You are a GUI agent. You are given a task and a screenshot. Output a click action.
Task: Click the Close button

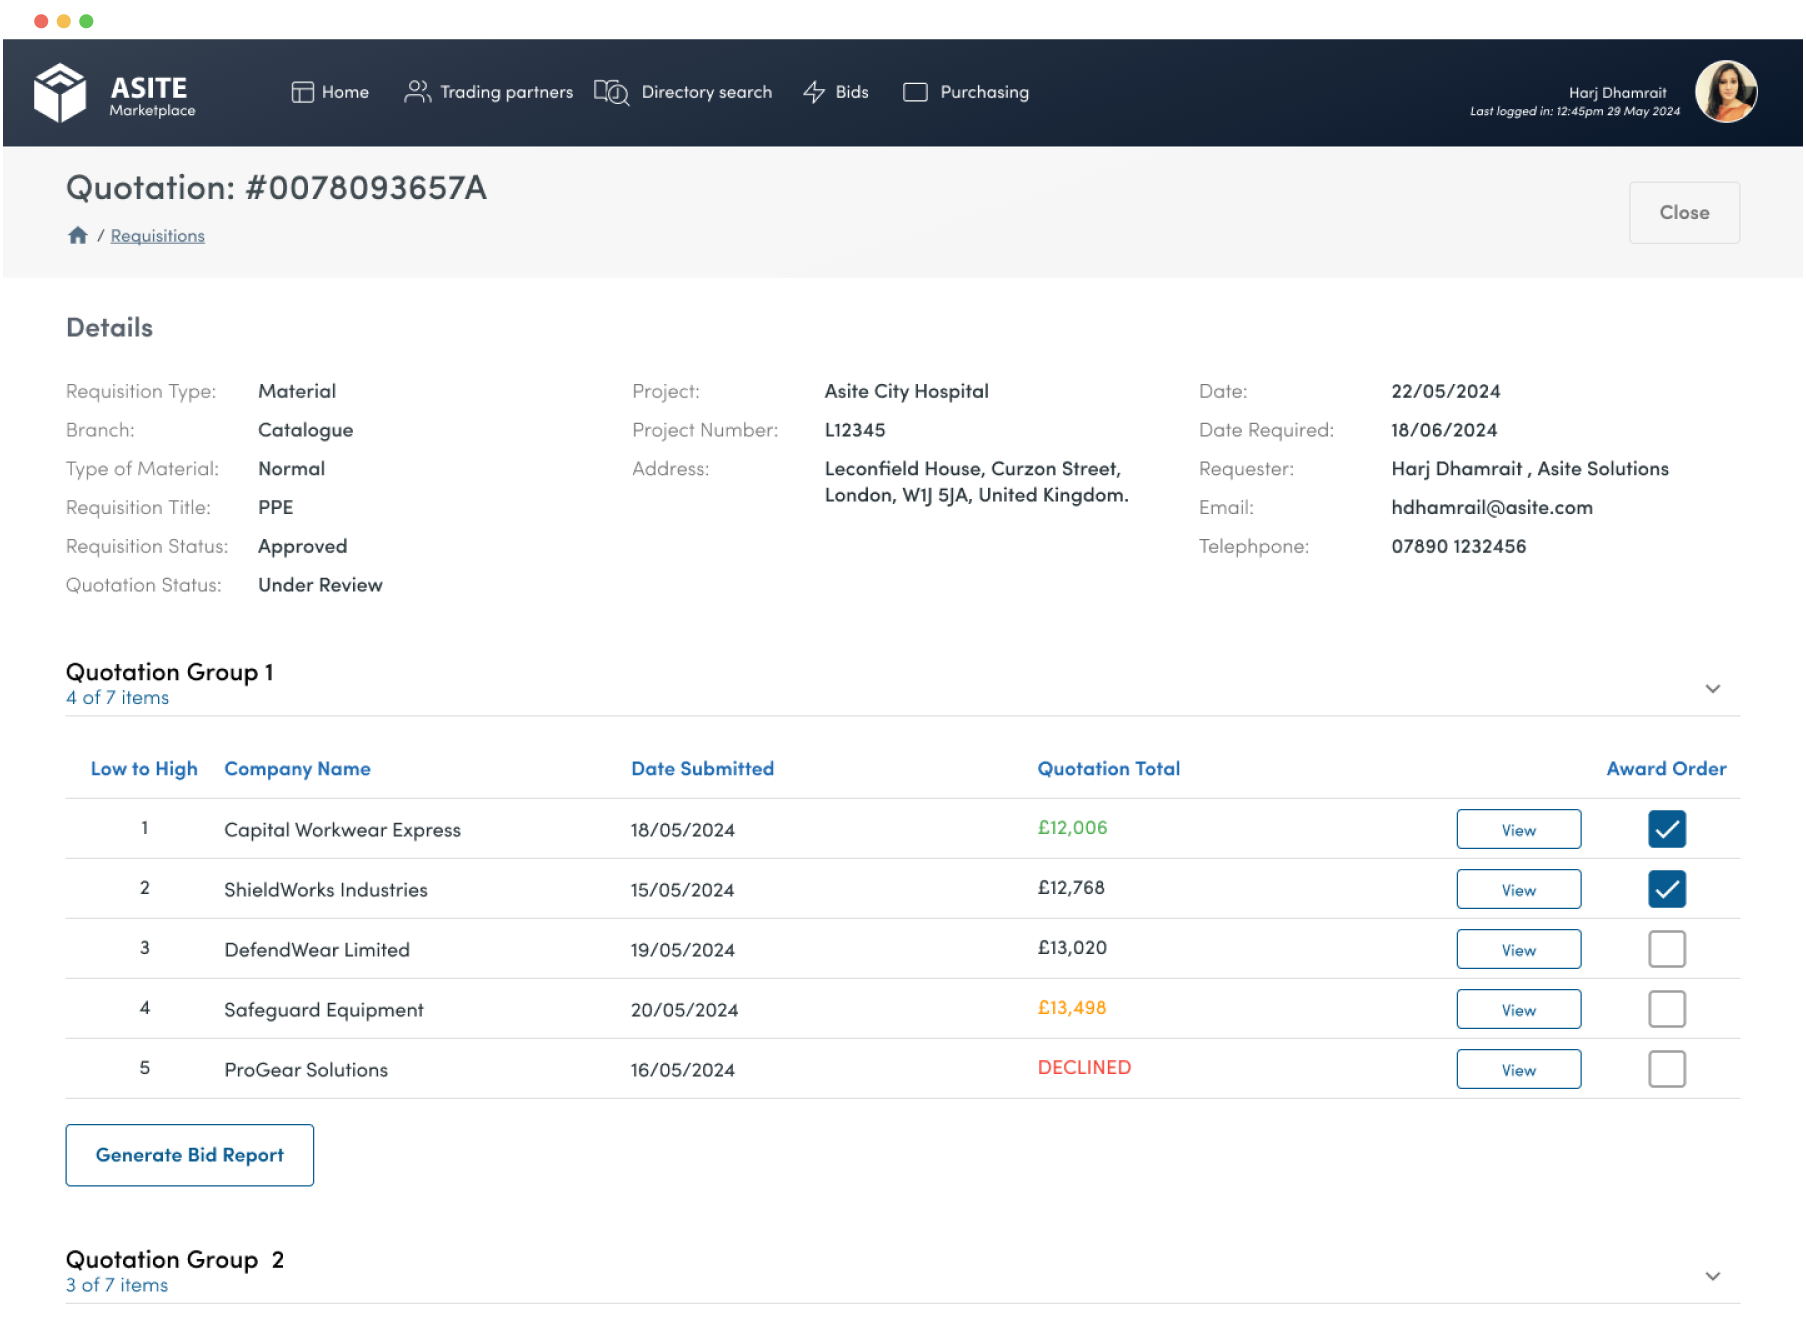coord(1684,213)
